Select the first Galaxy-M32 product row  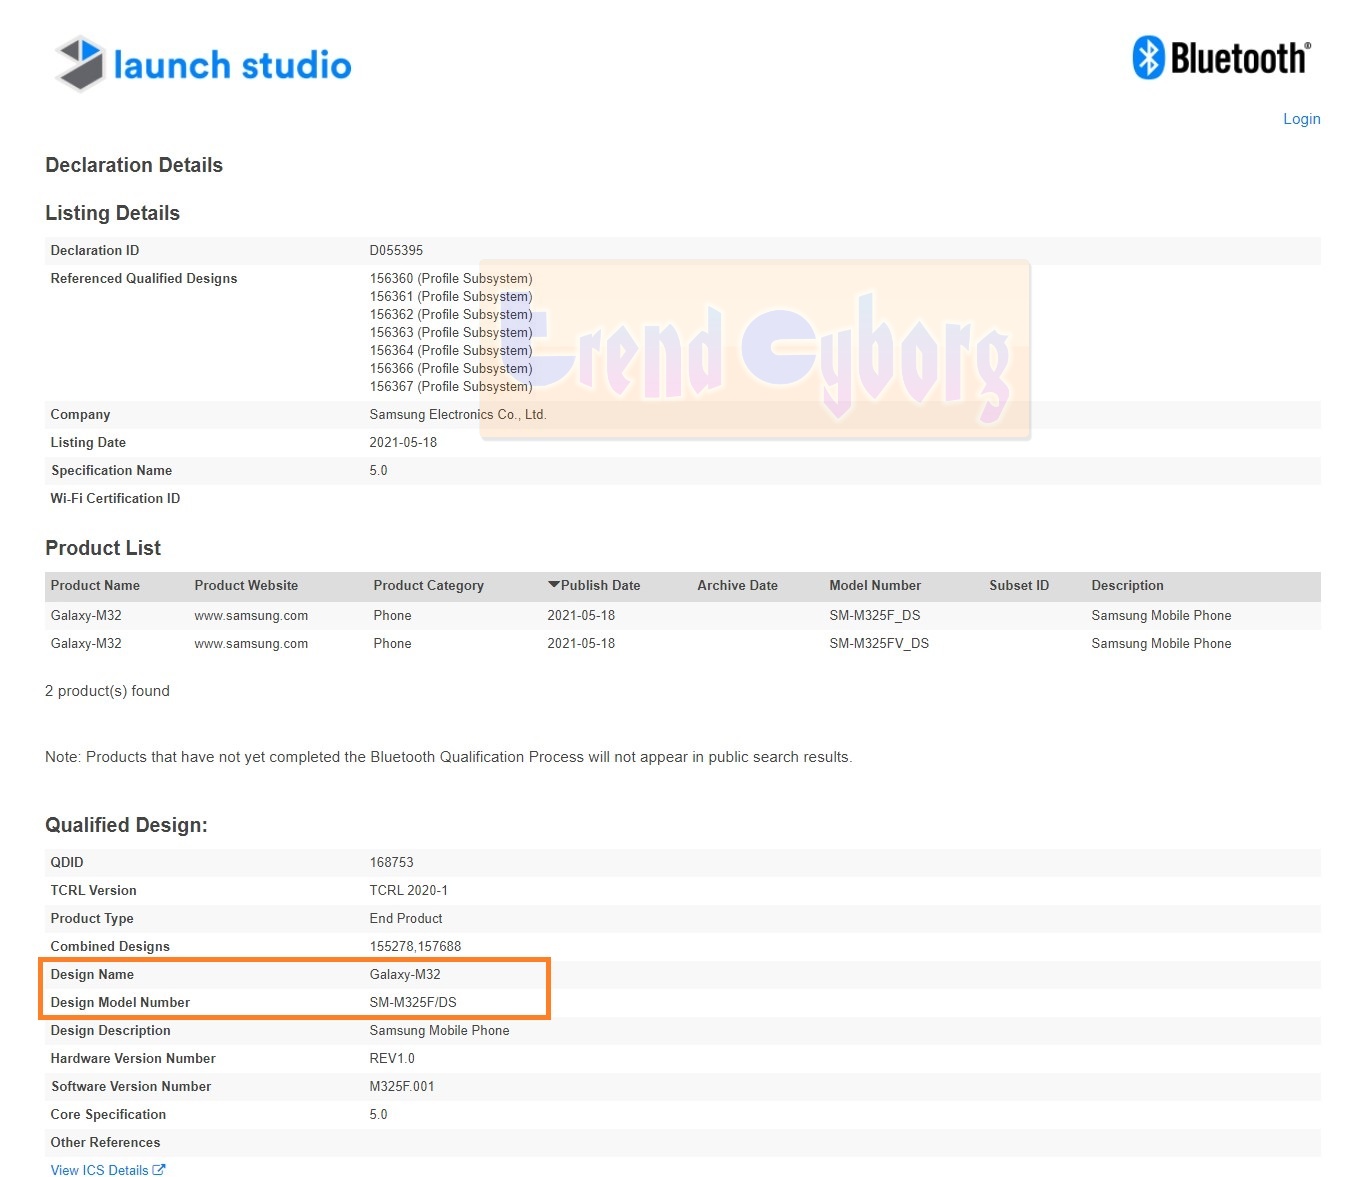[400, 615]
